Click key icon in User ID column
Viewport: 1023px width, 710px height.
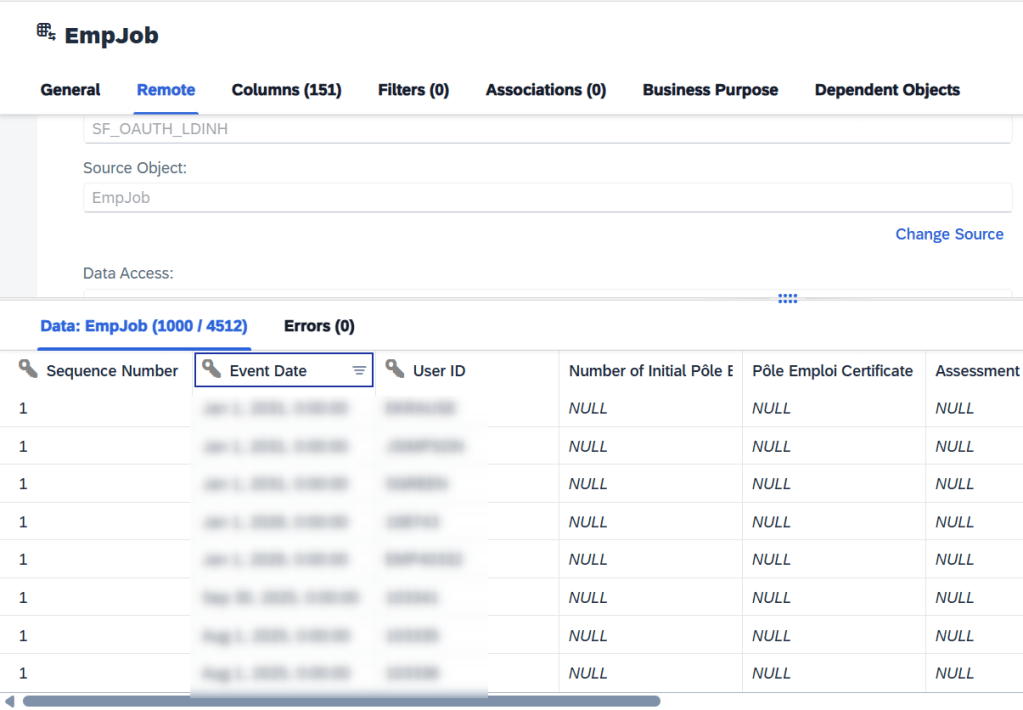click(x=395, y=370)
